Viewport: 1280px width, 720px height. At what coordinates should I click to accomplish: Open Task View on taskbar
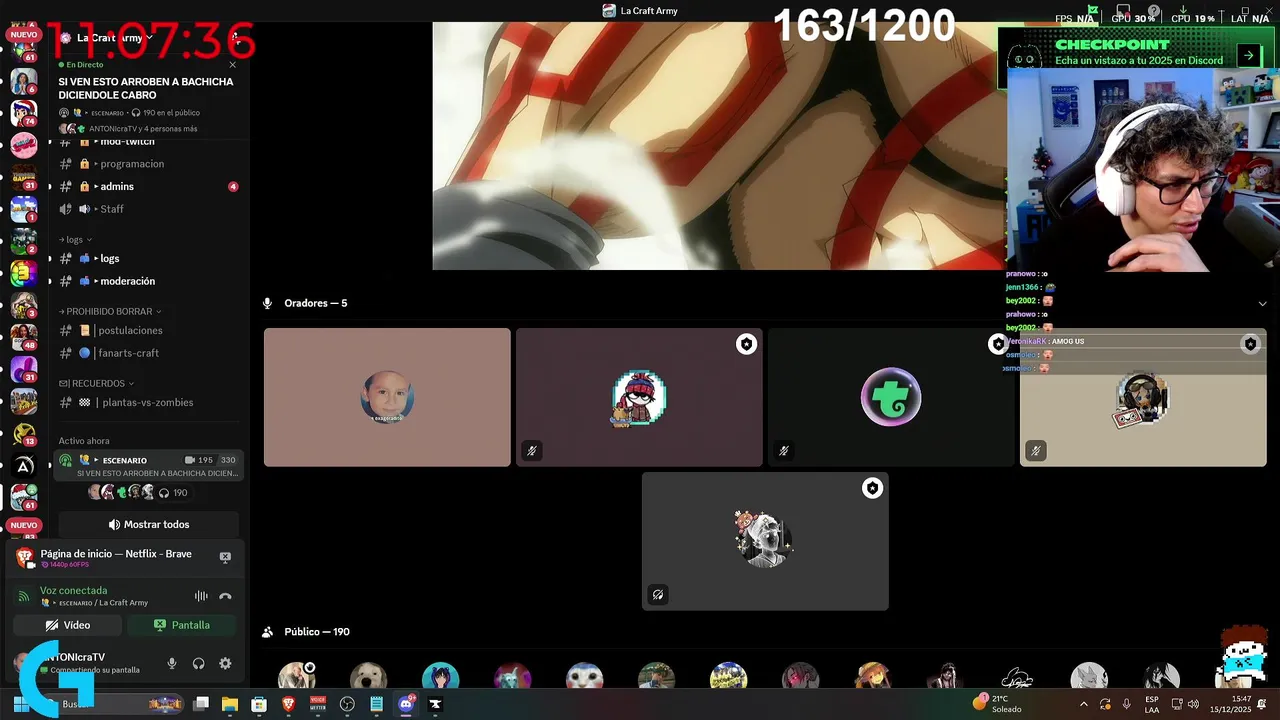(201, 704)
